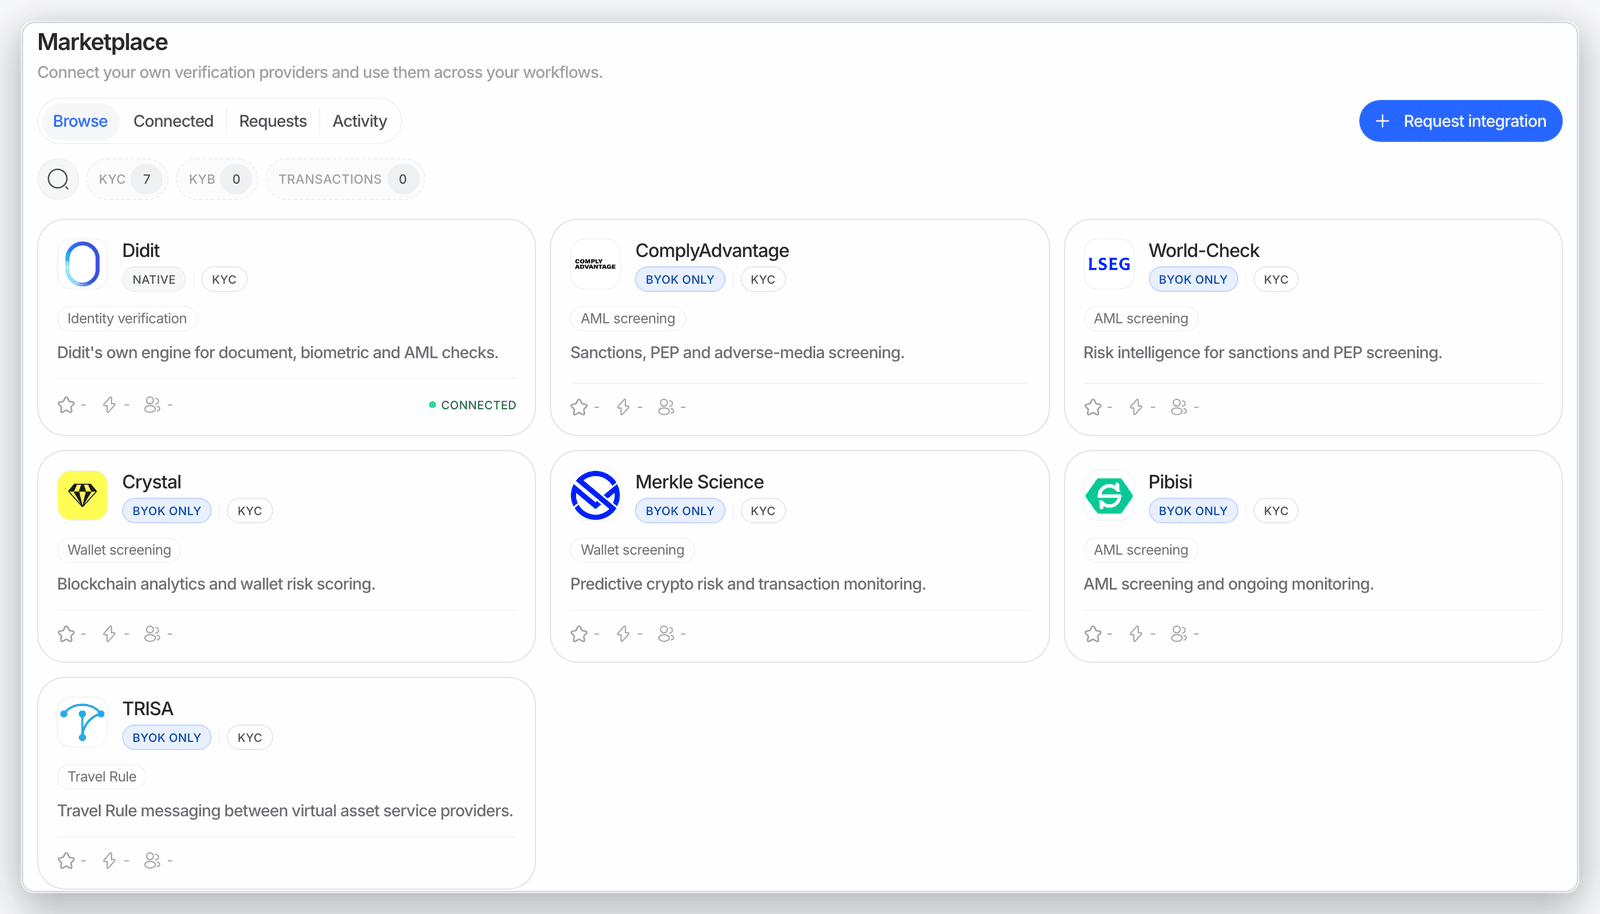Click the yellow Crystal diamond logo
Image resolution: width=1600 pixels, height=914 pixels.
(82, 495)
